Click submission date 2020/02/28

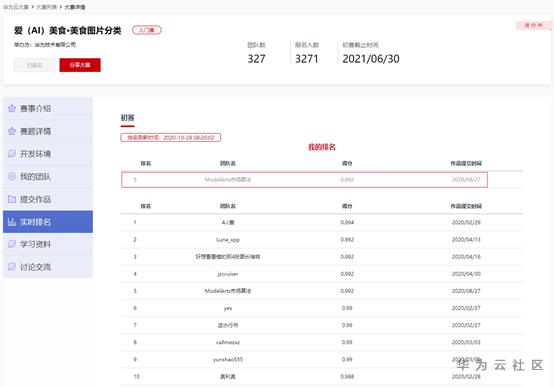466,377
